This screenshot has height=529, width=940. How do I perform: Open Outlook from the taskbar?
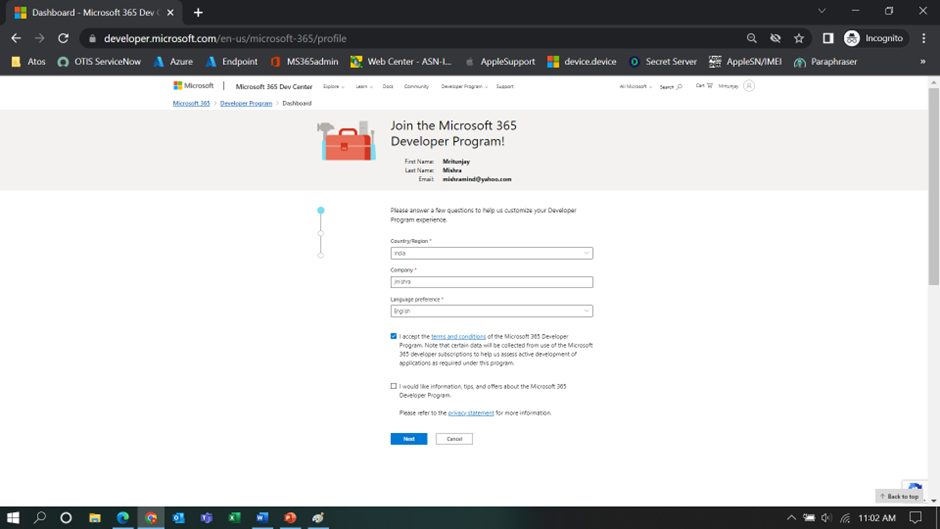pyautogui.click(x=179, y=518)
